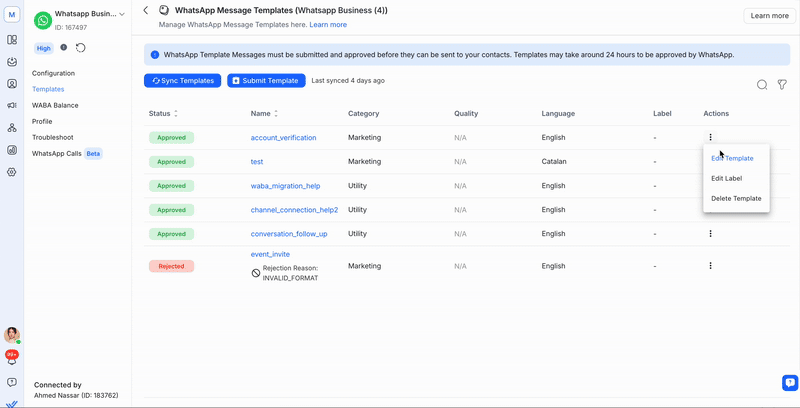Screen dimensions: 800x408
Task: Go to WABA Balance in side navigation
Action: 55,105
